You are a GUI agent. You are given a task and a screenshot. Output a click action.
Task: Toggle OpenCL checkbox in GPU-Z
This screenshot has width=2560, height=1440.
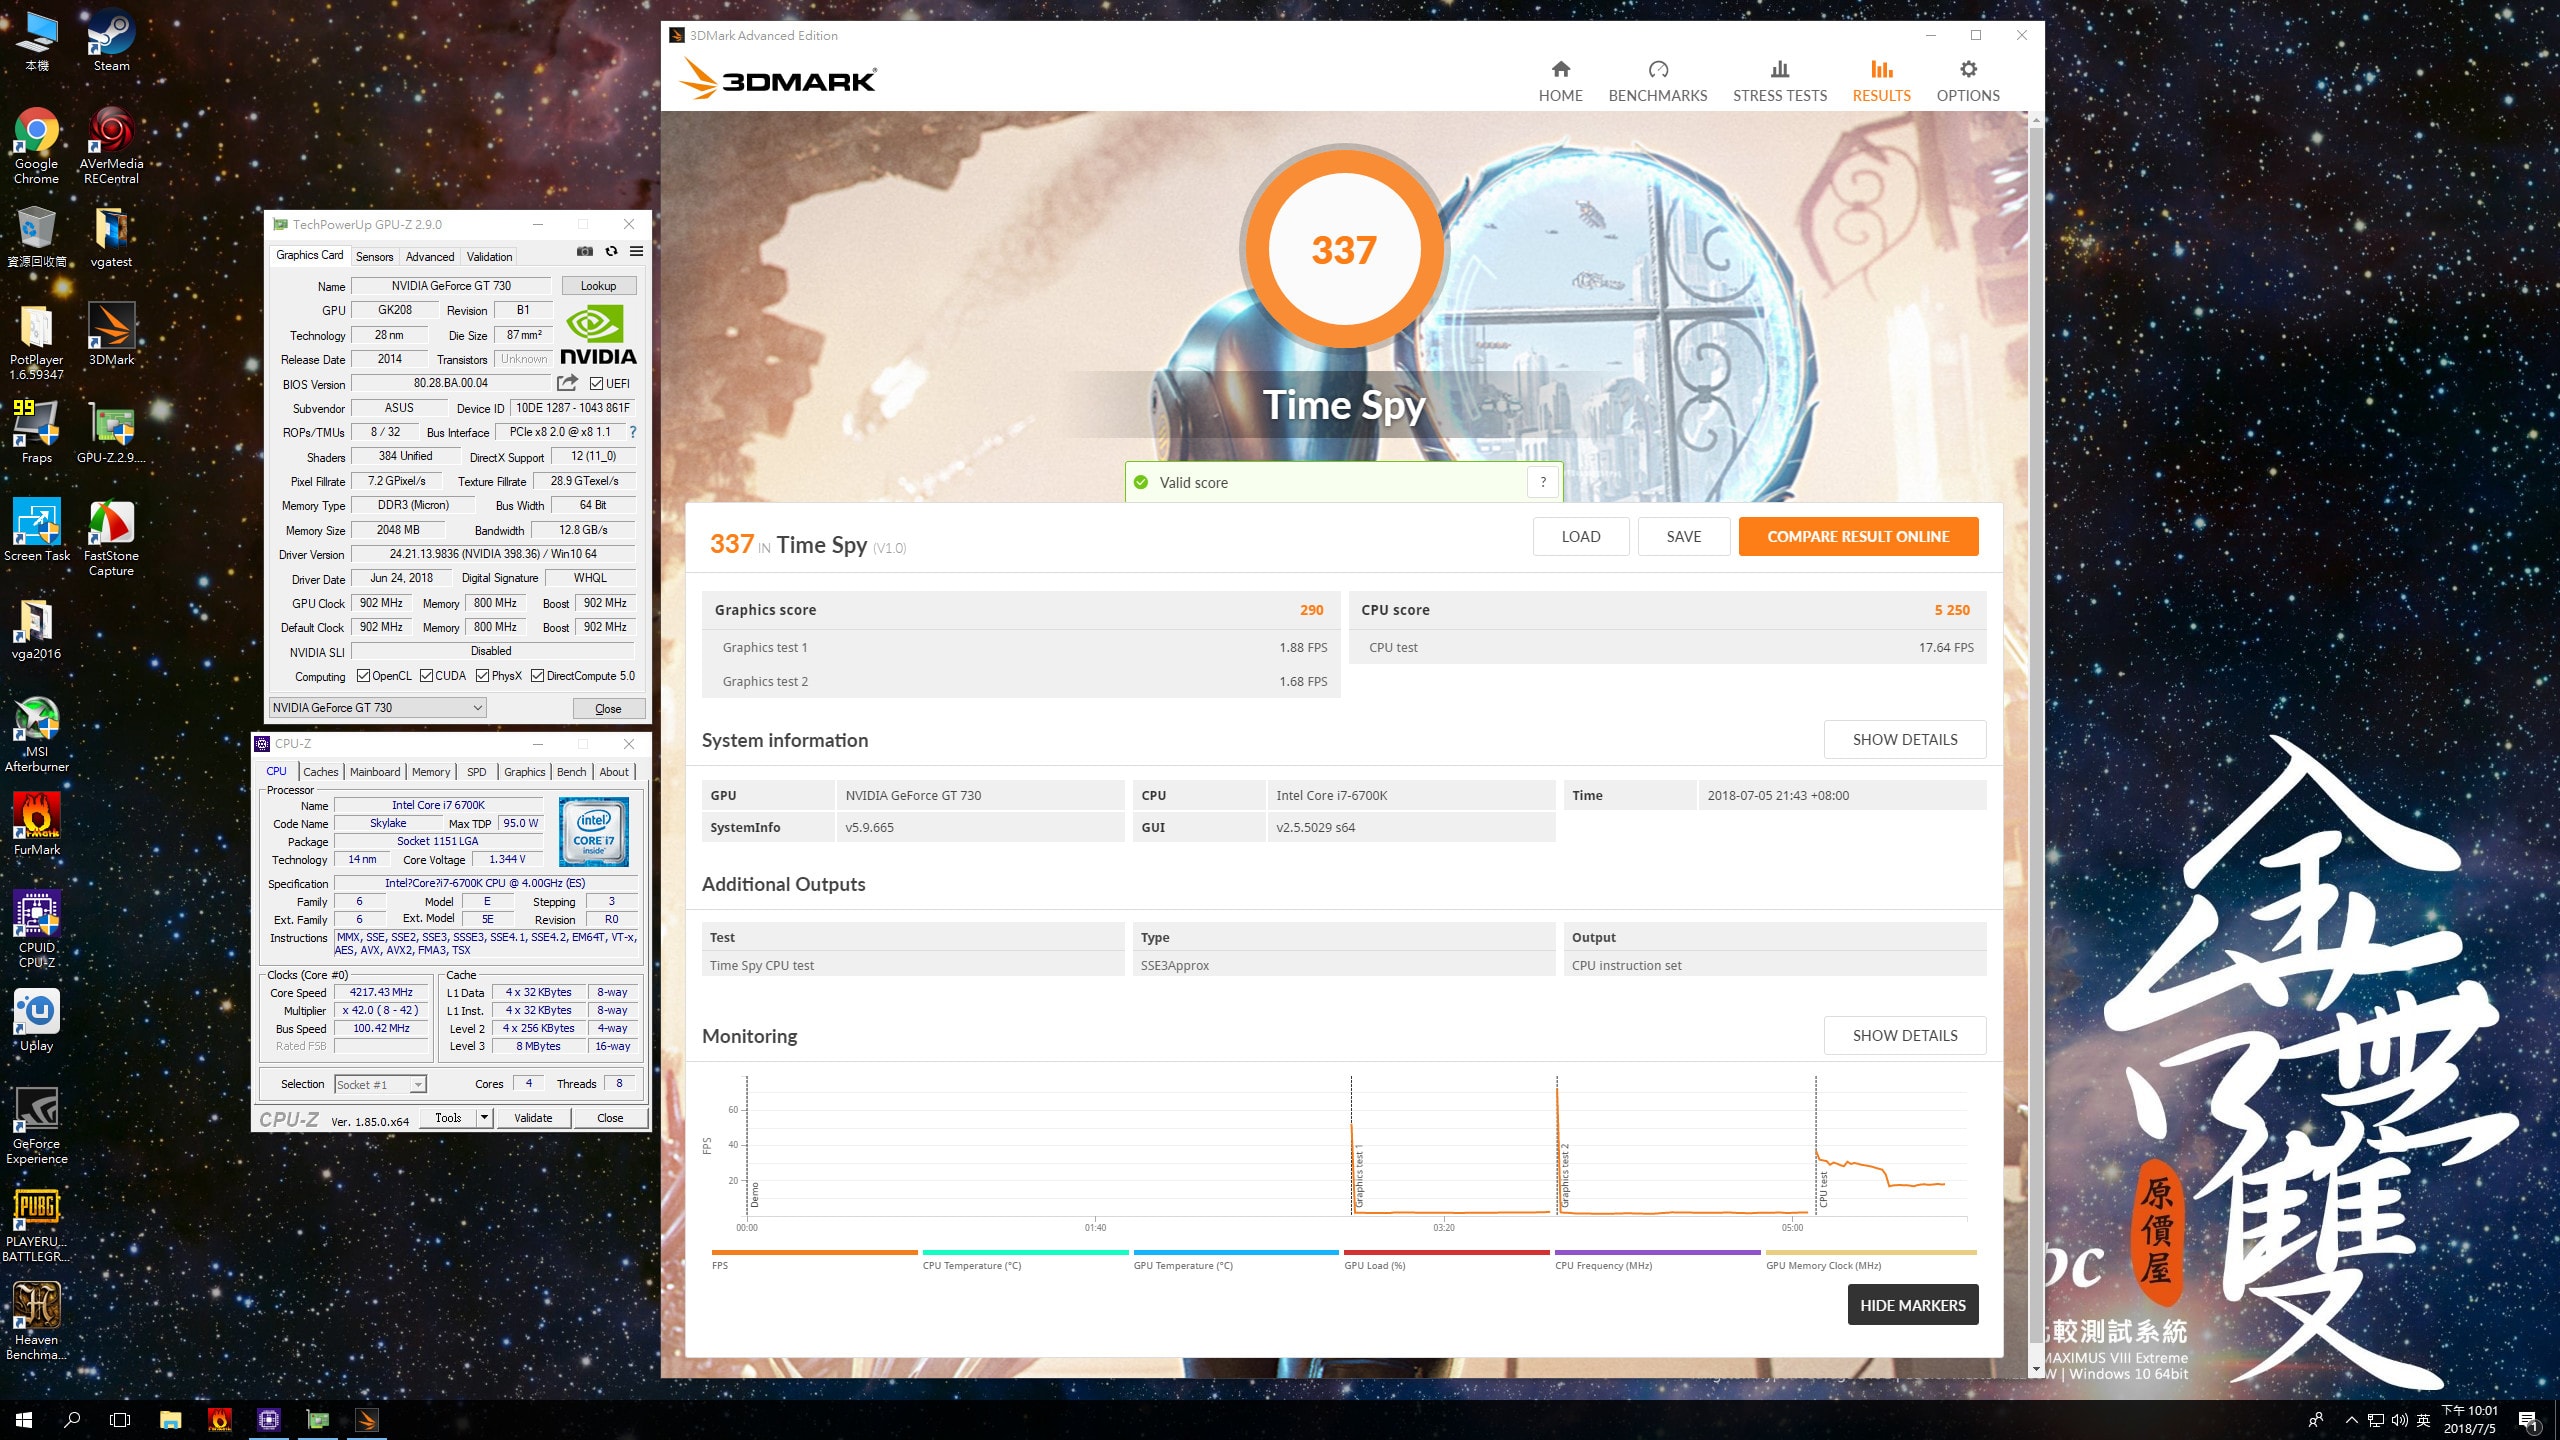pos(364,676)
